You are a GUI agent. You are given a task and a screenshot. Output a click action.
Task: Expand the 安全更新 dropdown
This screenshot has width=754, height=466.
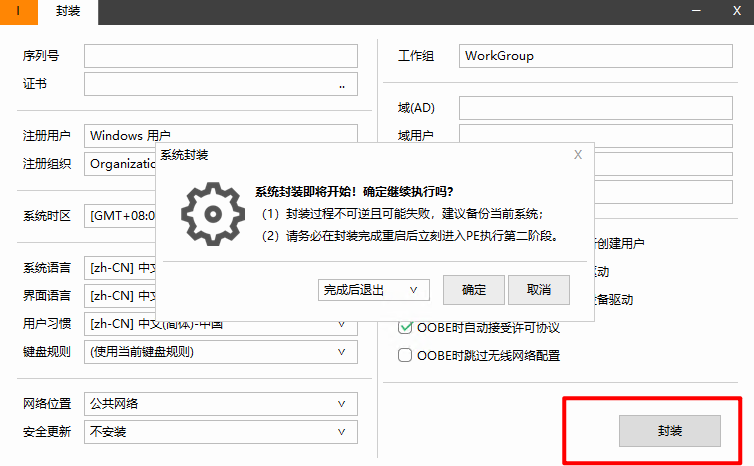[220, 432]
